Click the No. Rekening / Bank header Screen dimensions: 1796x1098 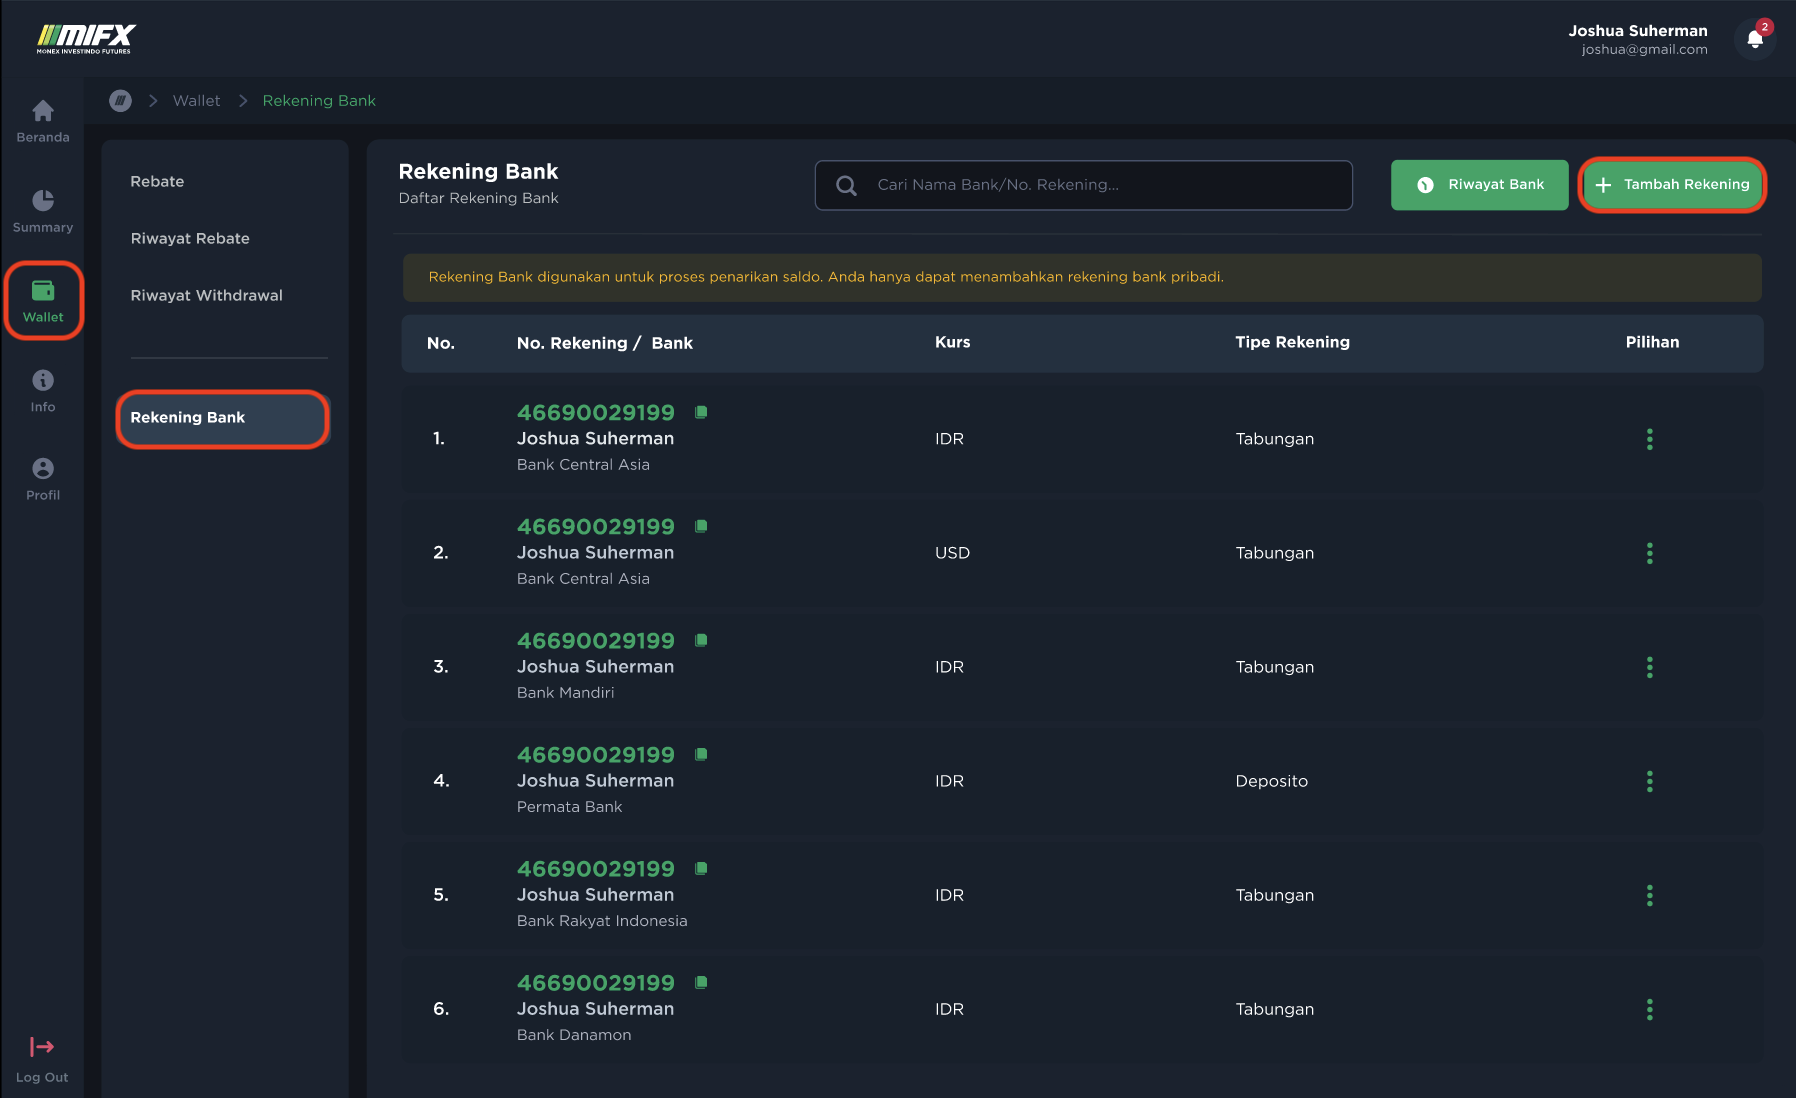(604, 343)
